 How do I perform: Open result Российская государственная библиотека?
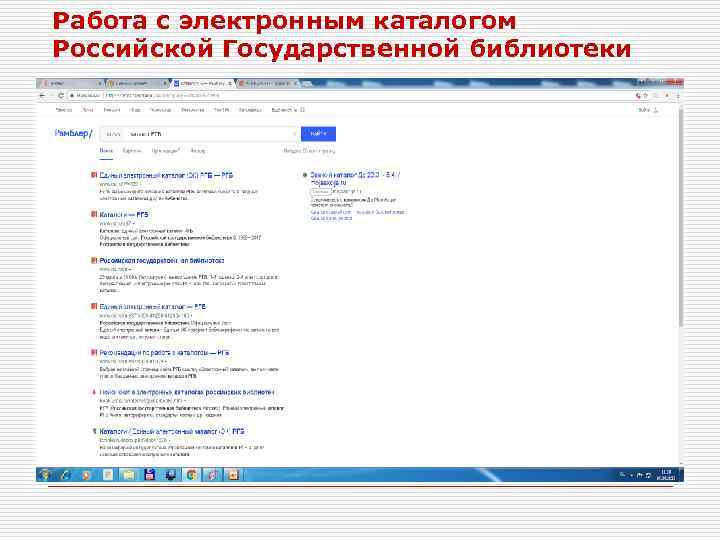coord(162,260)
